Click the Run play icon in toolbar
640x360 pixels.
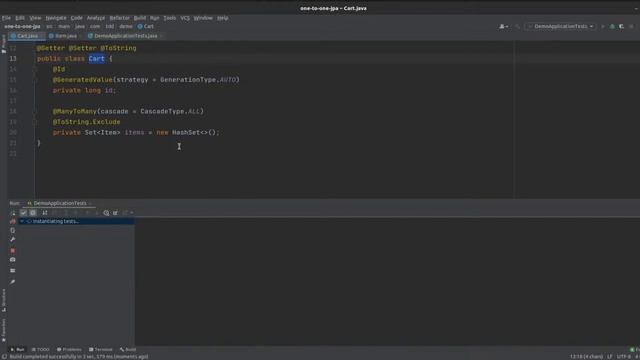(603, 27)
